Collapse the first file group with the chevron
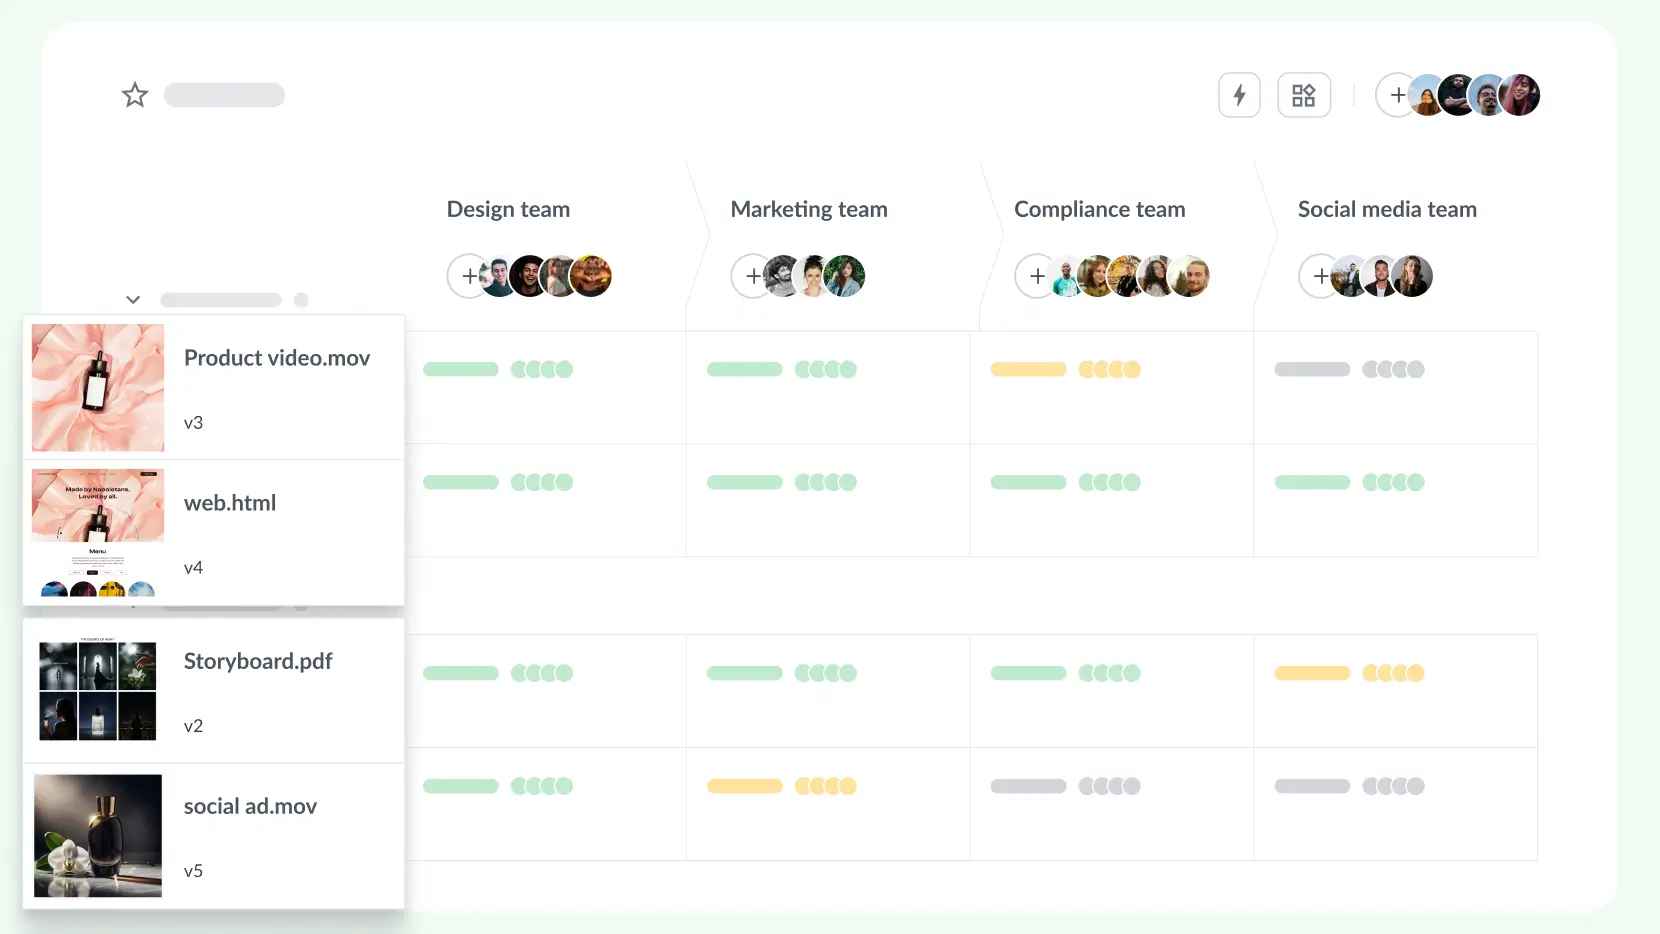 [133, 299]
